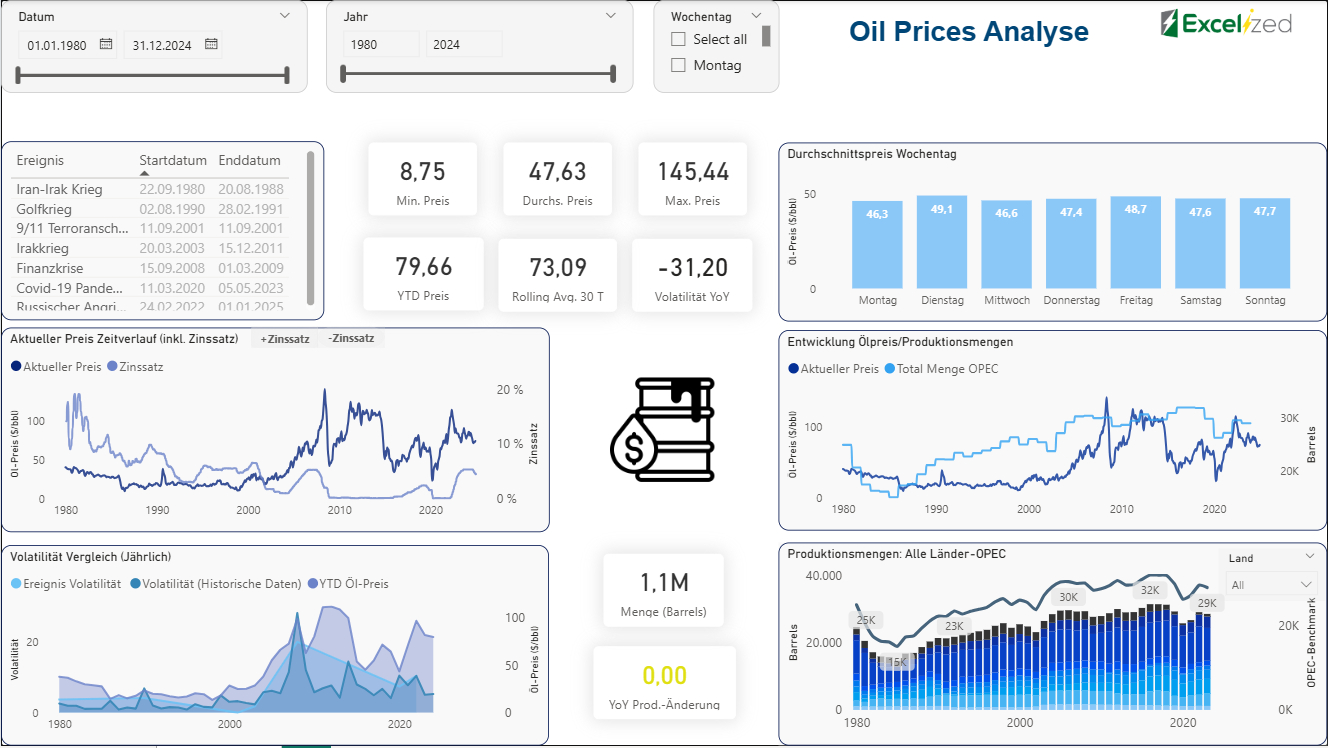Image resolution: width=1328 pixels, height=748 pixels.
Task: Click the Dienstag bar 49,1
Action: [x=942, y=242]
